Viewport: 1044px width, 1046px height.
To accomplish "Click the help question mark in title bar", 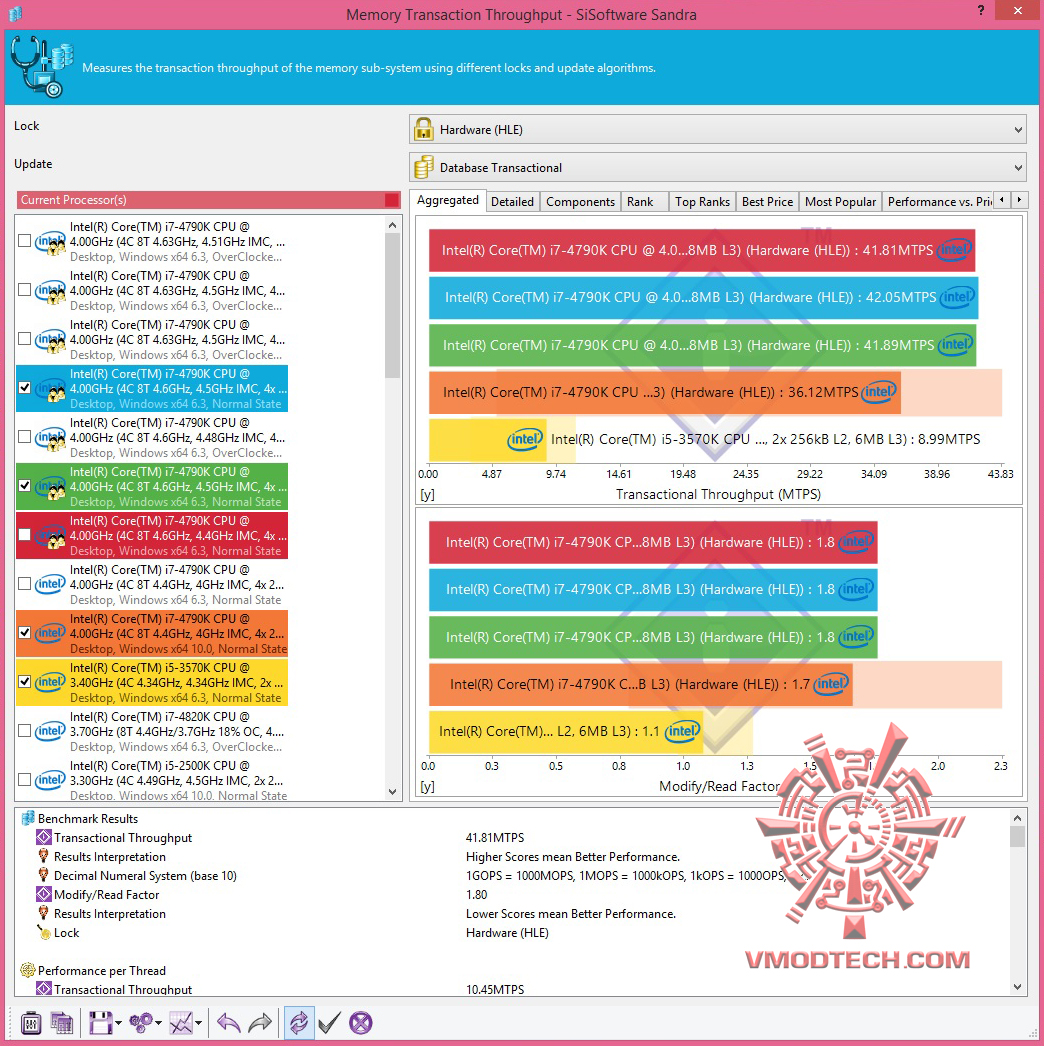I will pyautogui.click(x=981, y=10).
